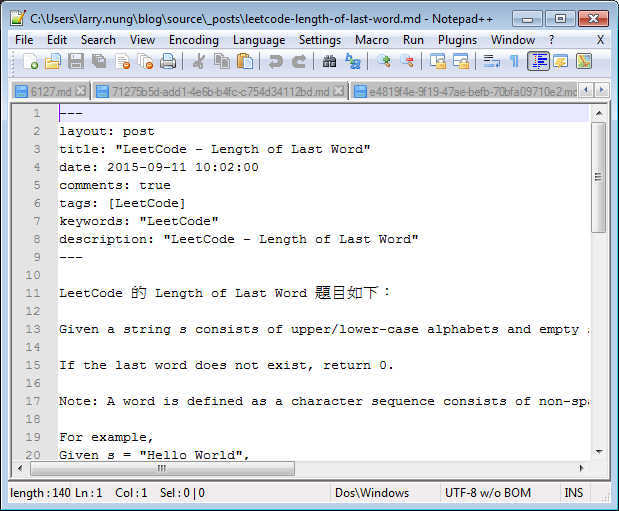Open the Edit menu
Viewport: 619px width, 511px height.
point(57,40)
